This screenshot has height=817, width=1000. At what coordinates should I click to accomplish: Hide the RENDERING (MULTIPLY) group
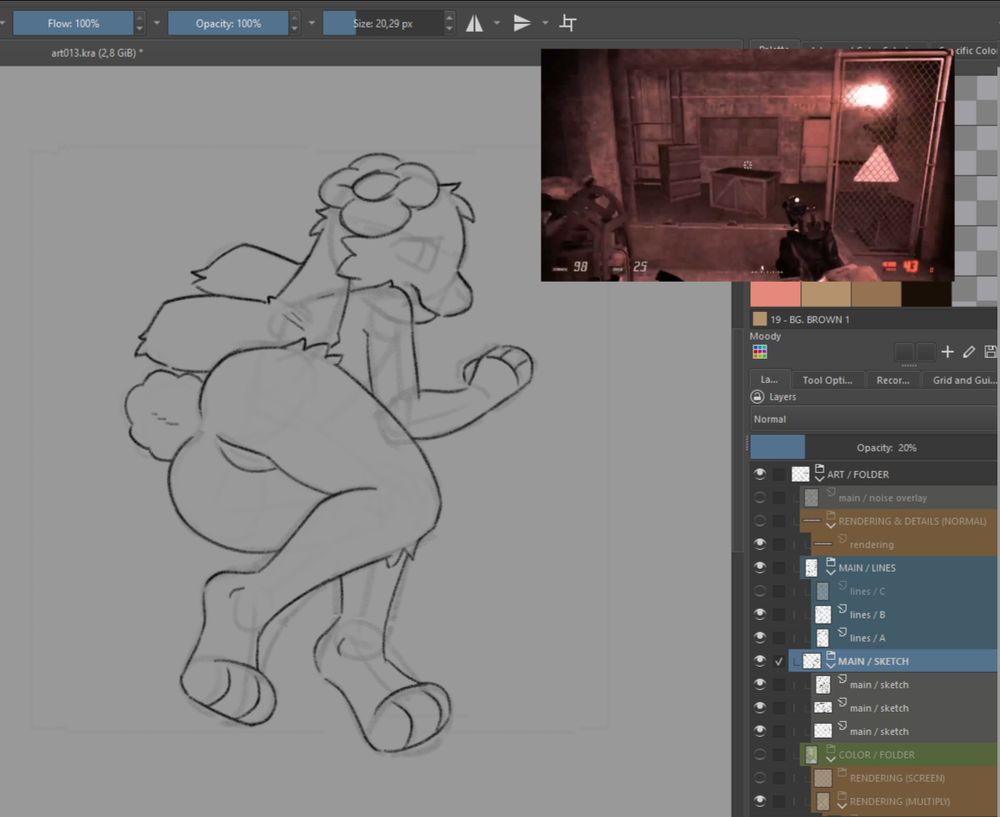click(x=760, y=801)
